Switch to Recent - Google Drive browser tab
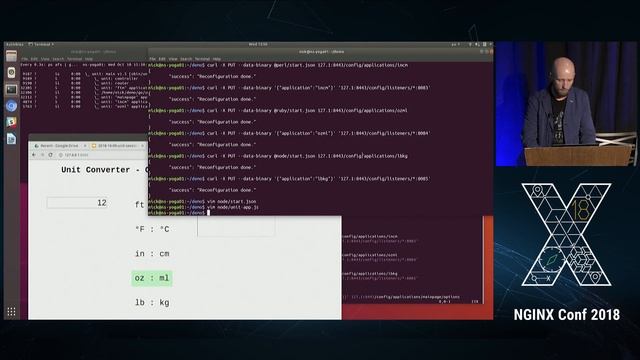 tap(59, 146)
